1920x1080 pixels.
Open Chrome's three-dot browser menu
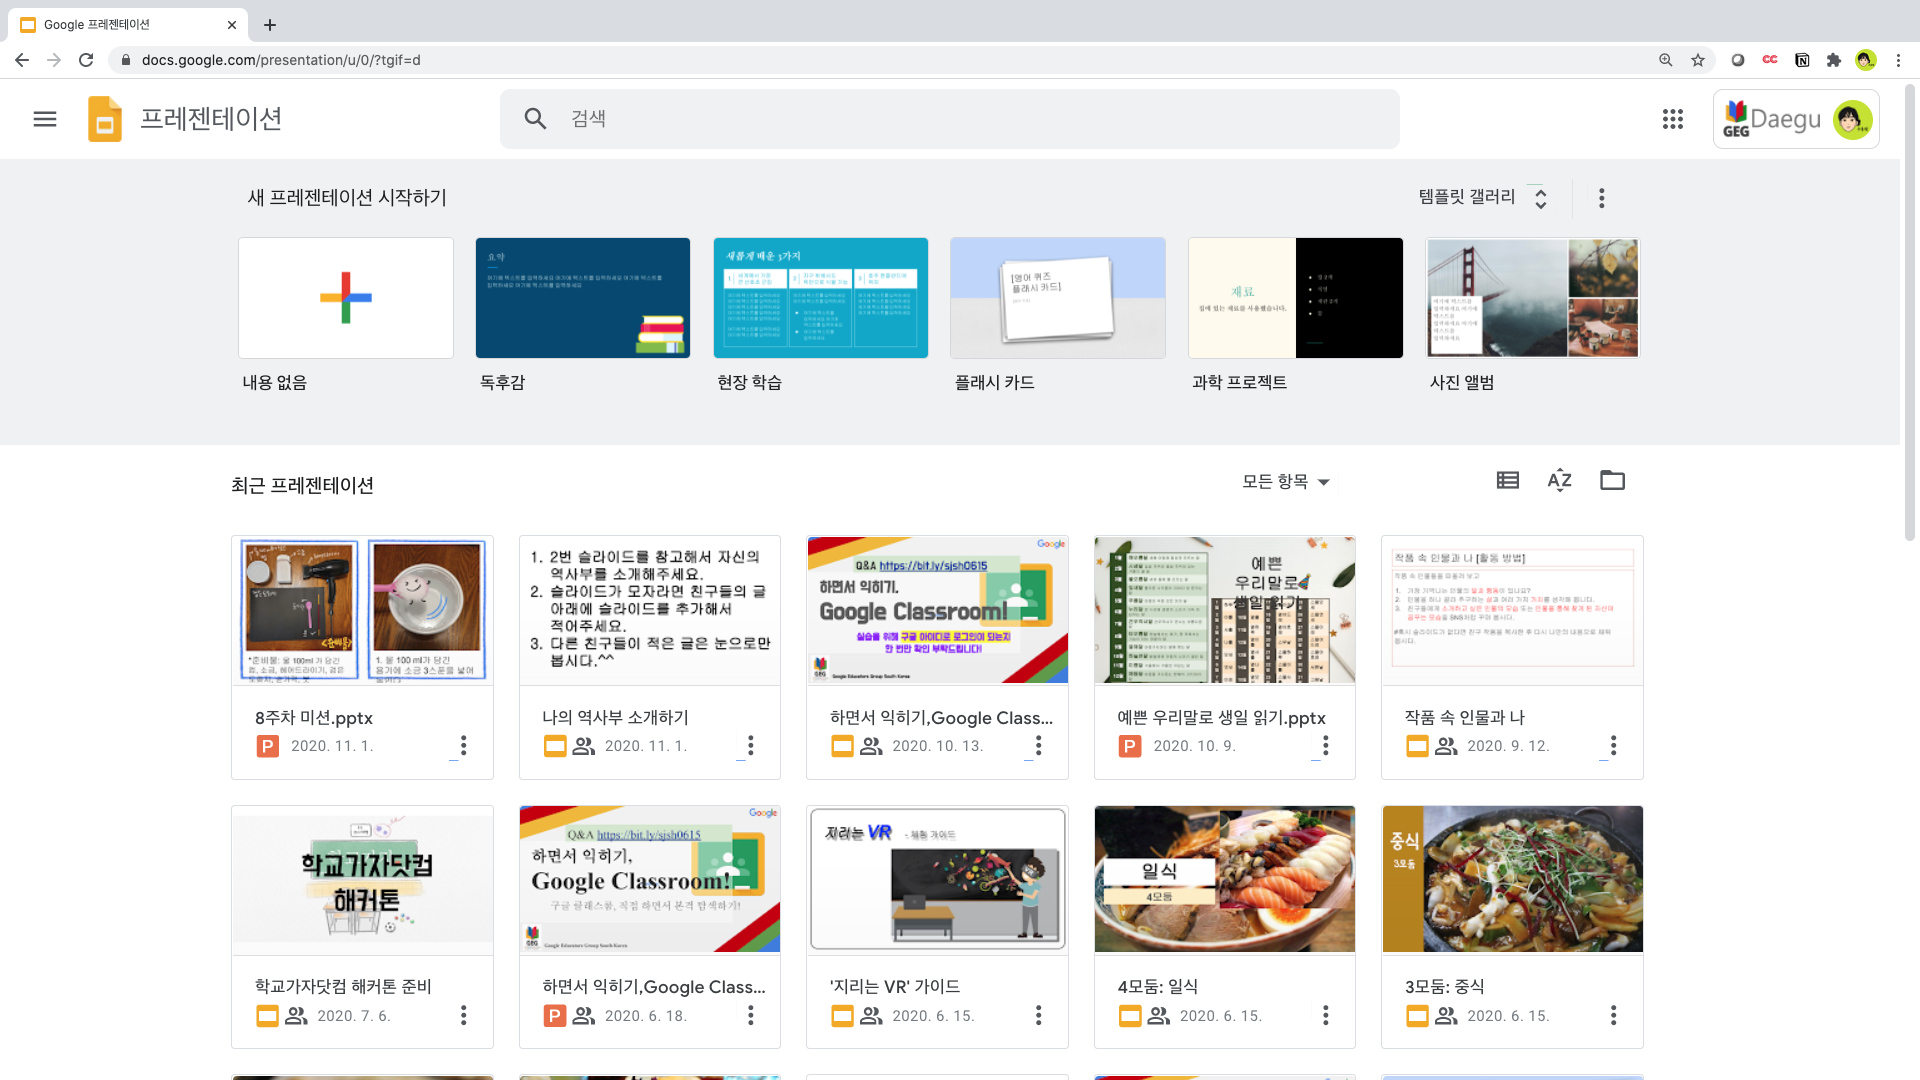point(1898,60)
